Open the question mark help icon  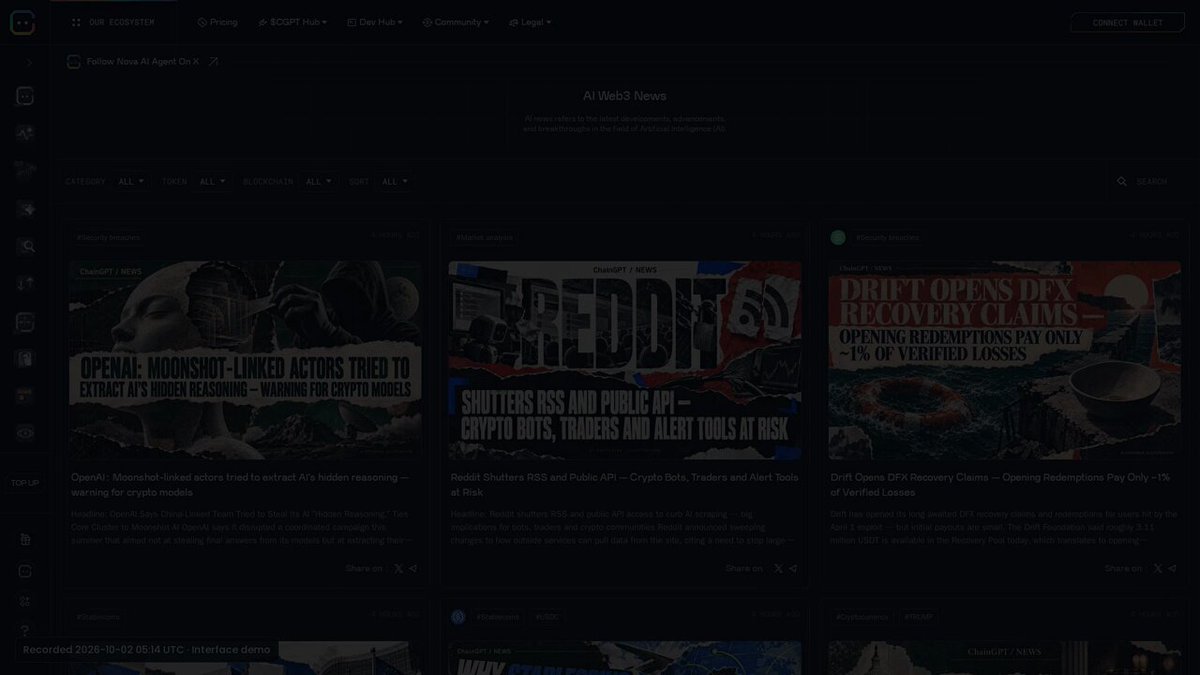click(x=26, y=630)
